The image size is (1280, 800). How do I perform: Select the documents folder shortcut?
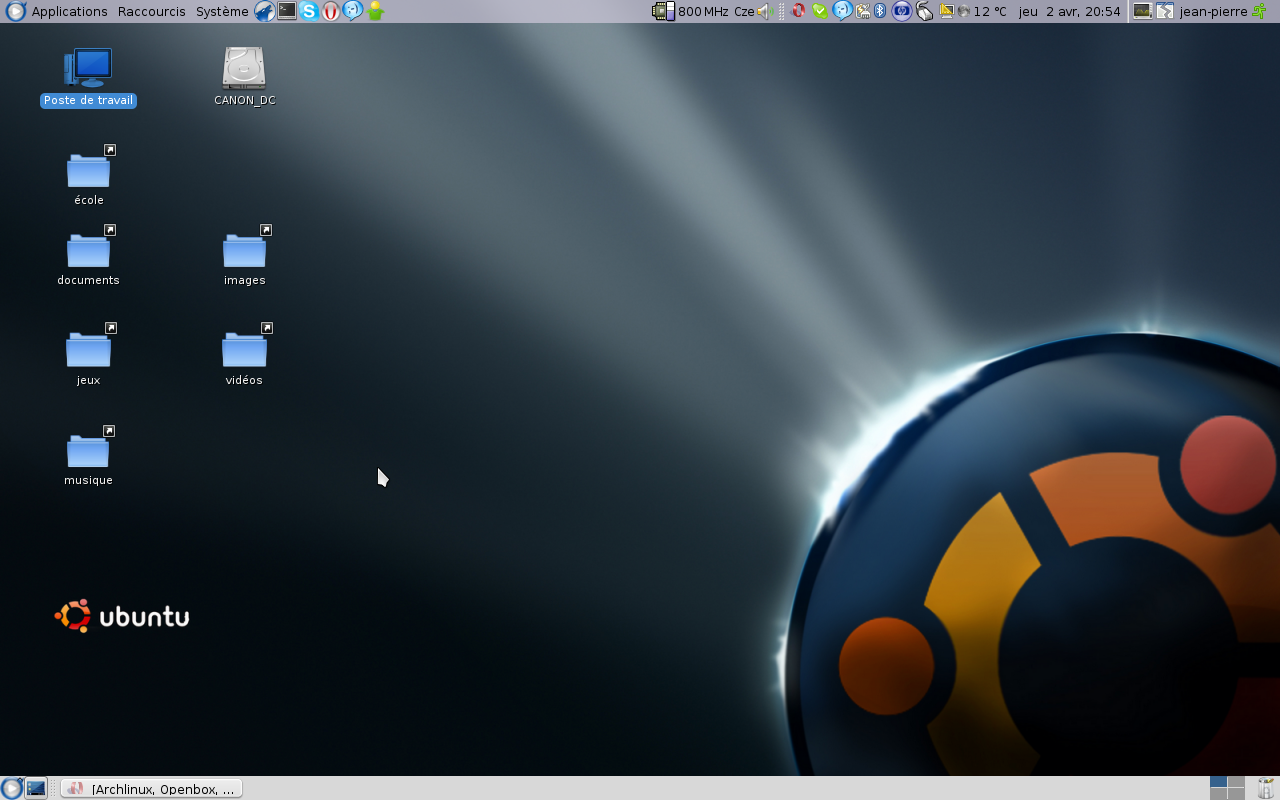coord(88,256)
